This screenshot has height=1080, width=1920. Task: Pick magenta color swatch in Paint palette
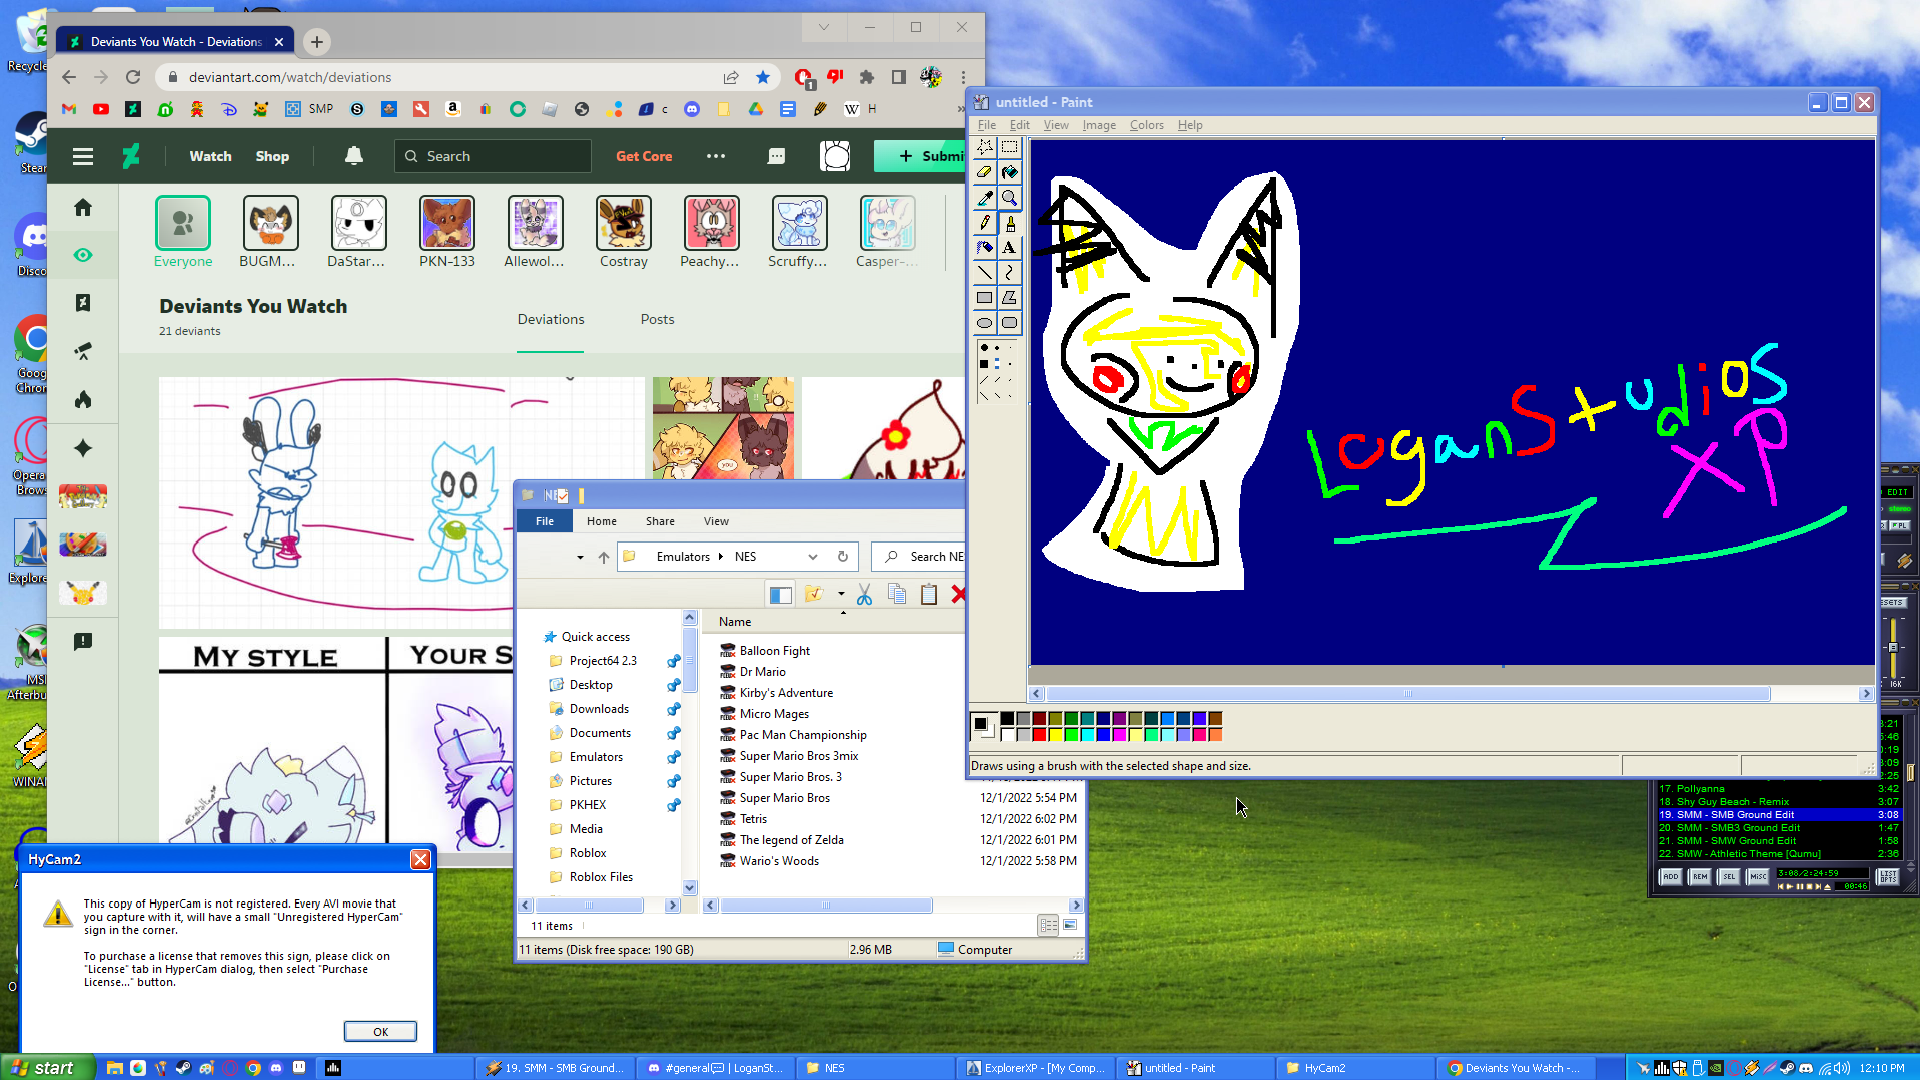click(1119, 735)
